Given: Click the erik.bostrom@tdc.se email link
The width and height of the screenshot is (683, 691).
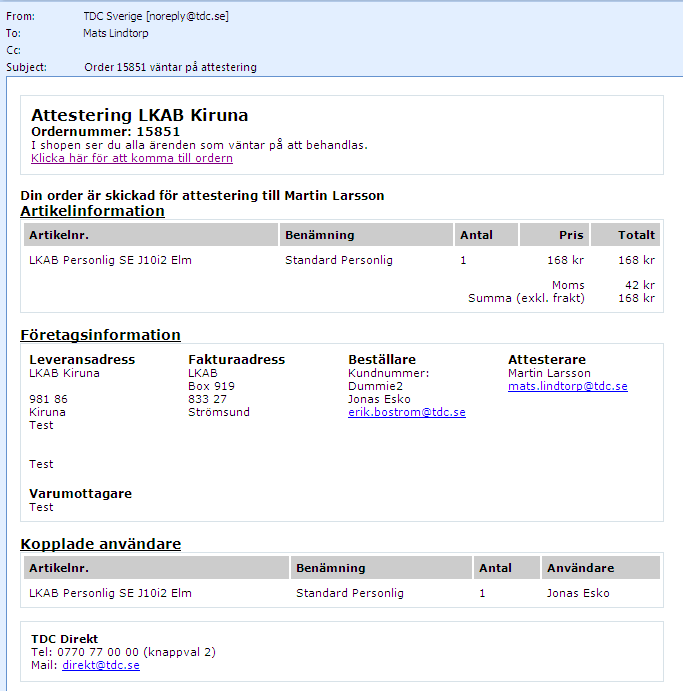Looking at the screenshot, I should tap(407, 412).
